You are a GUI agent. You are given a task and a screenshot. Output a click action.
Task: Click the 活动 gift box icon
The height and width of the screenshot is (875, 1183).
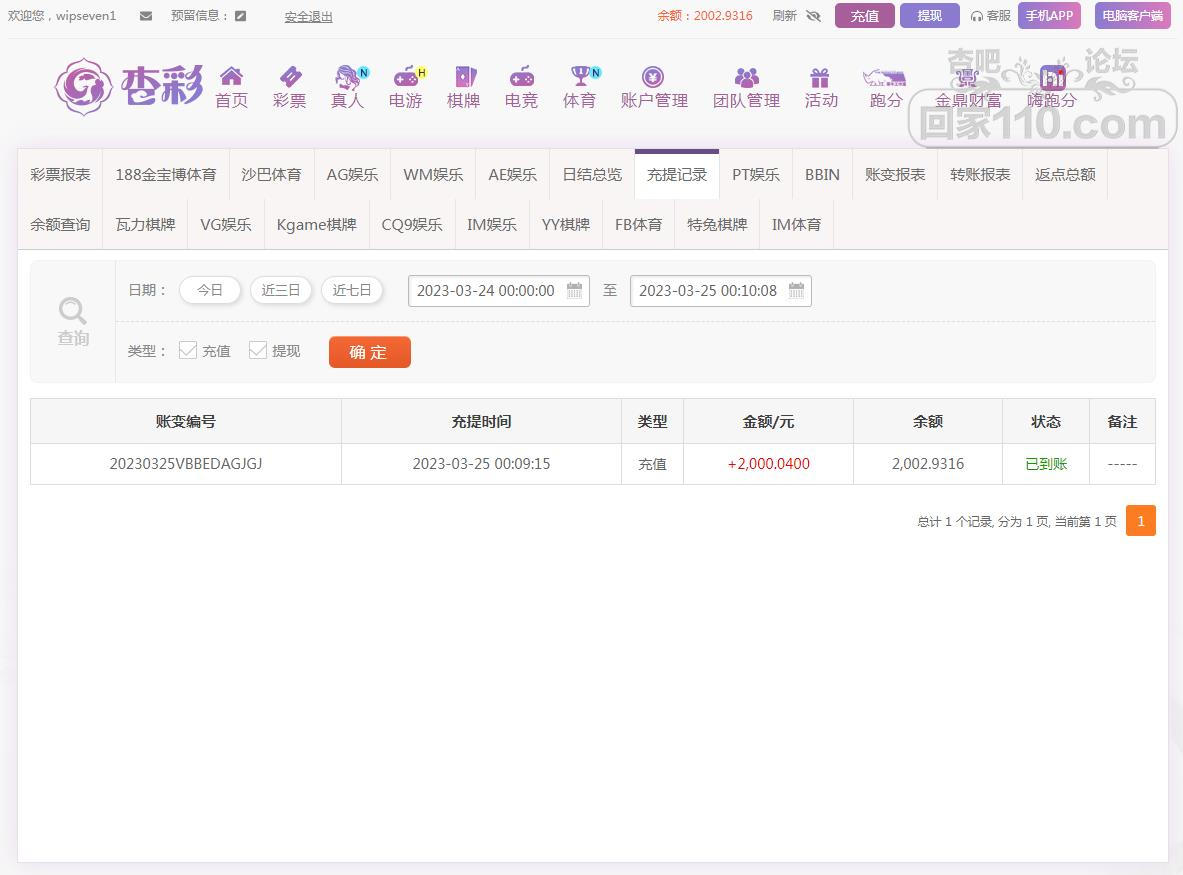tap(820, 77)
